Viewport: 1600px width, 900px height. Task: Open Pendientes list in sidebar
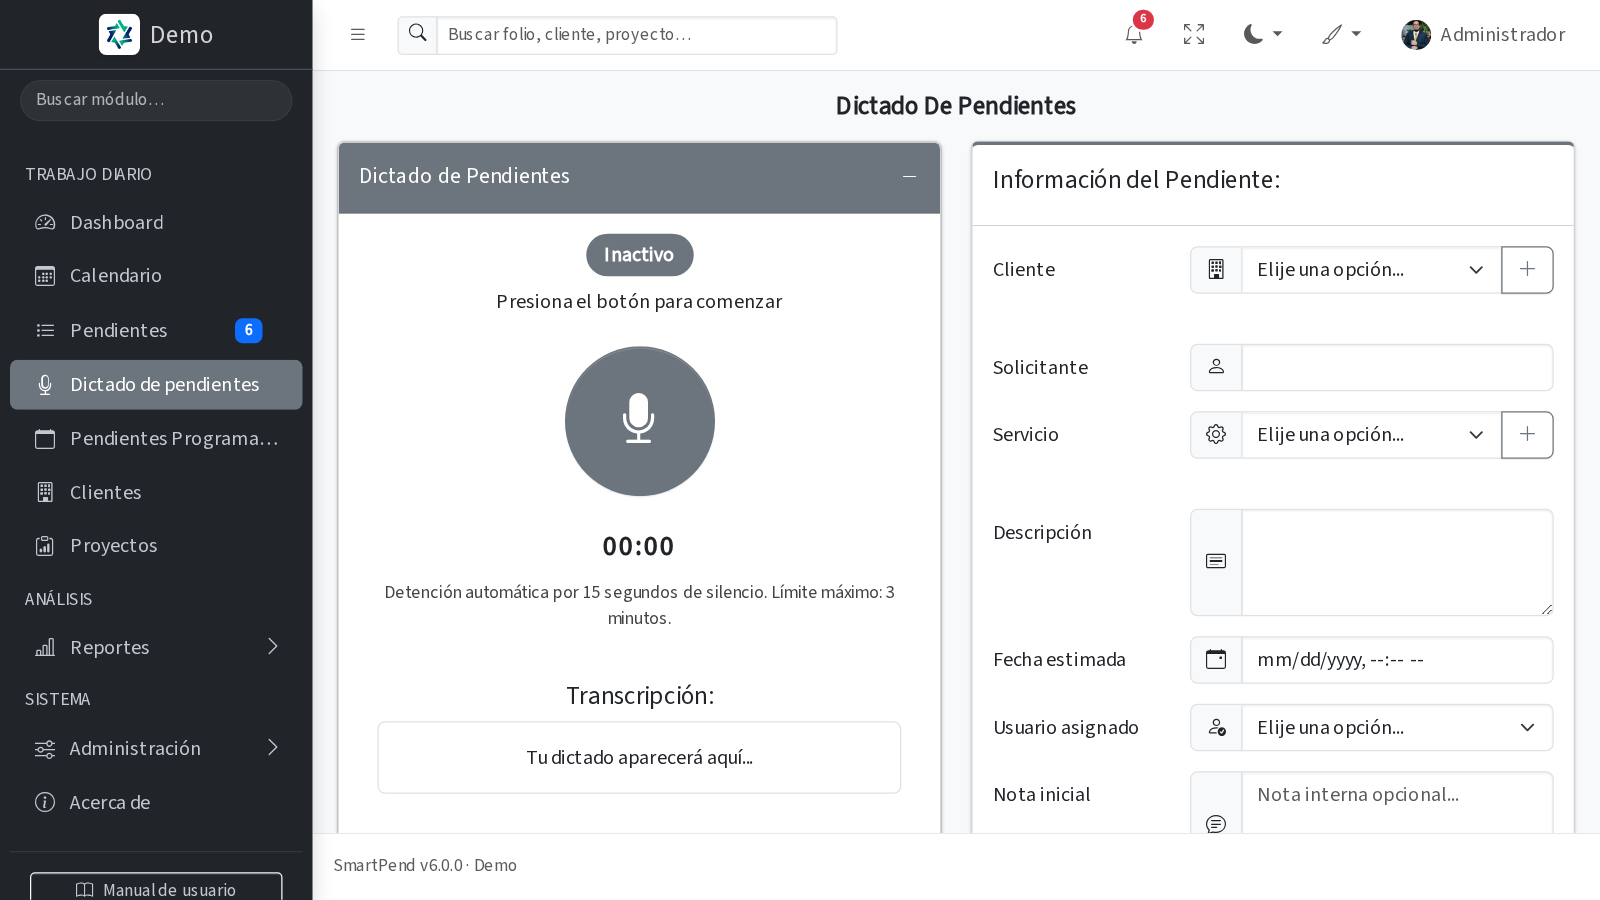156,330
